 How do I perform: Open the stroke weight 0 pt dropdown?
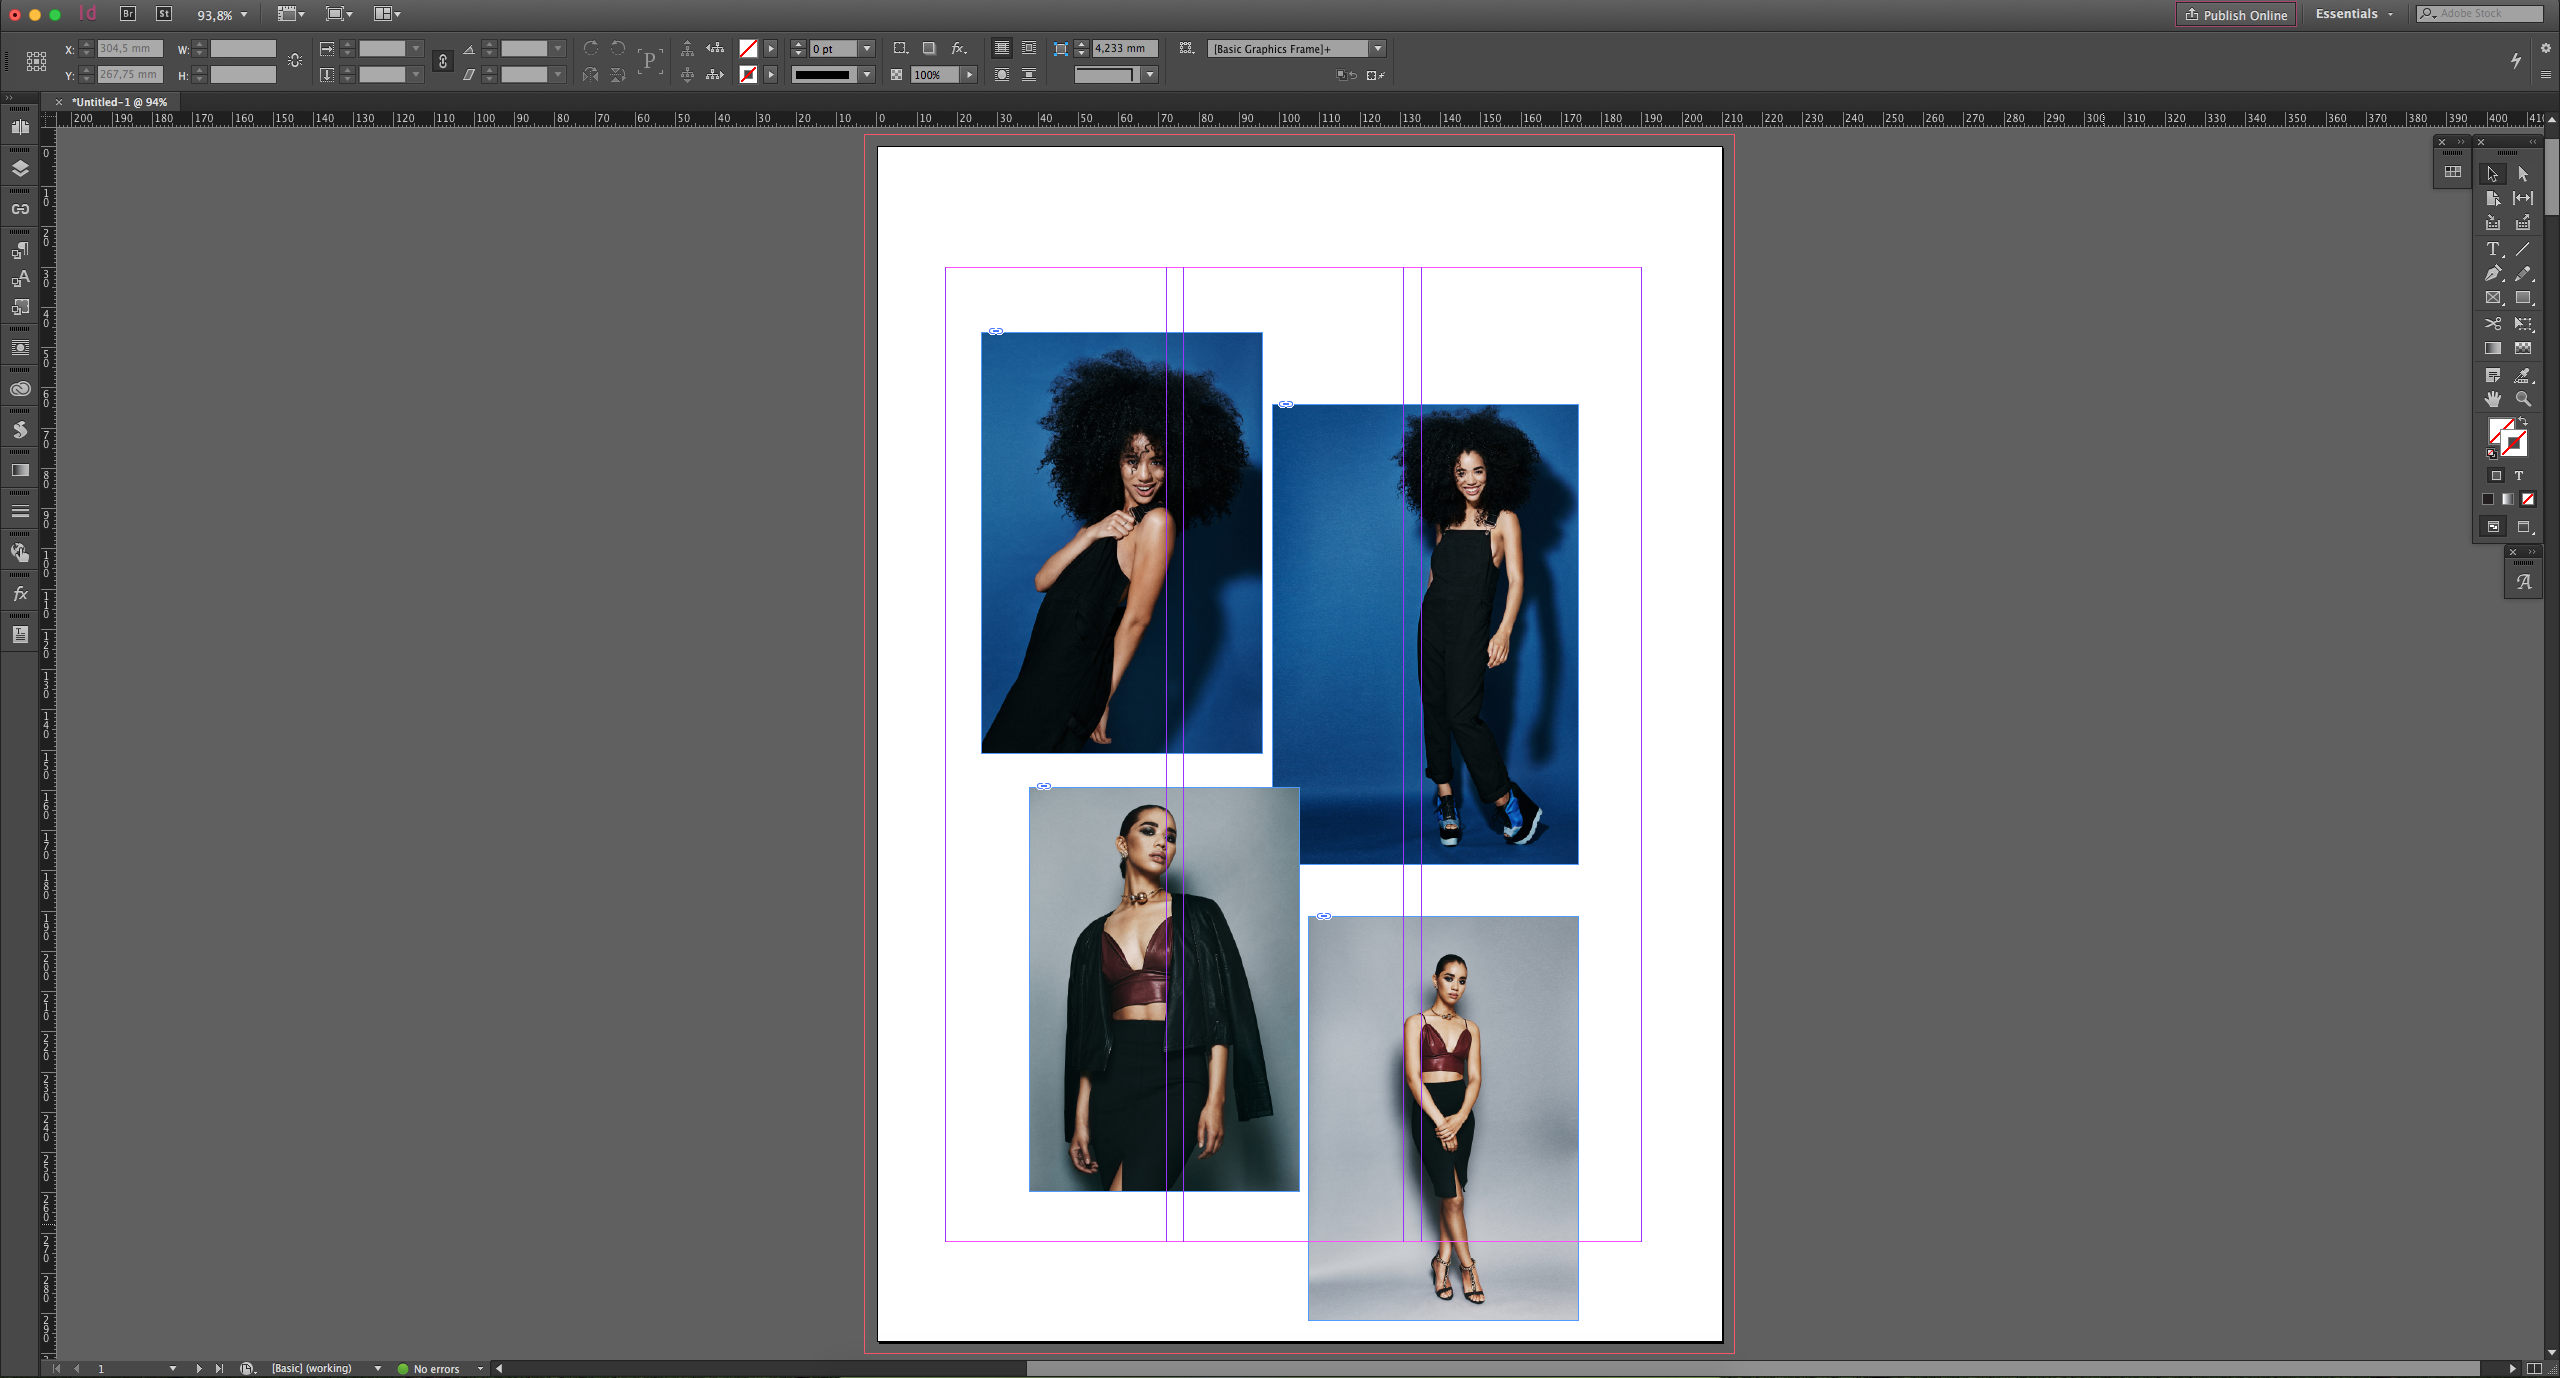[x=867, y=48]
